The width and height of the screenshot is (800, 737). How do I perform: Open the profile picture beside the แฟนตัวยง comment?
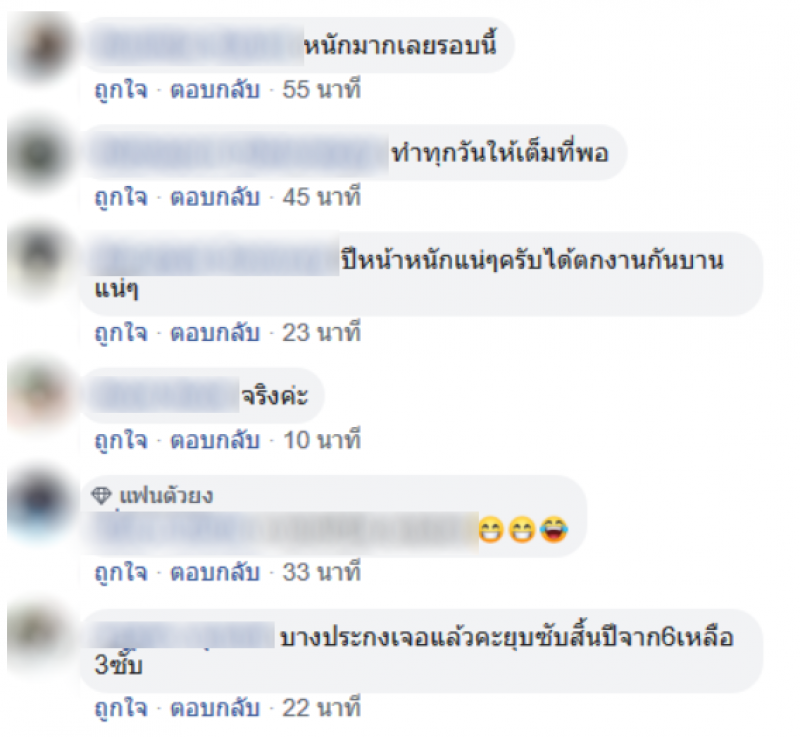point(41,503)
